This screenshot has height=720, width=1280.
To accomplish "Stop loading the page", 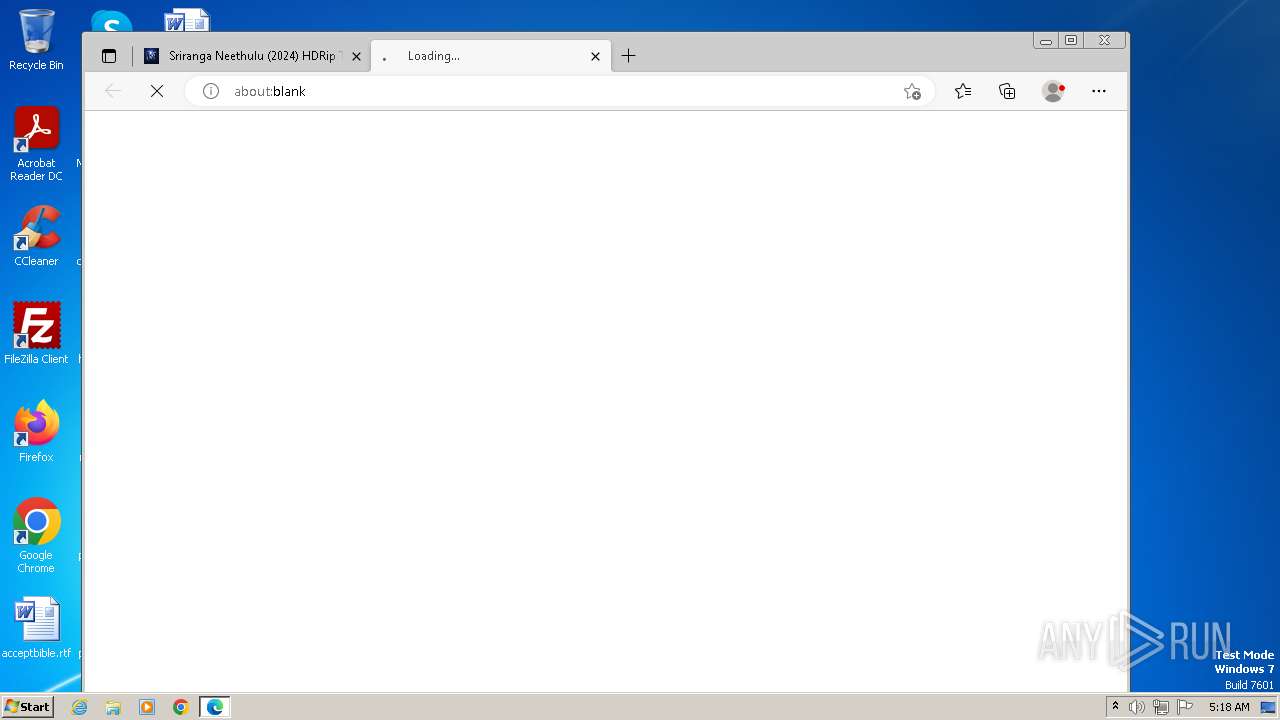I will click(157, 91).
